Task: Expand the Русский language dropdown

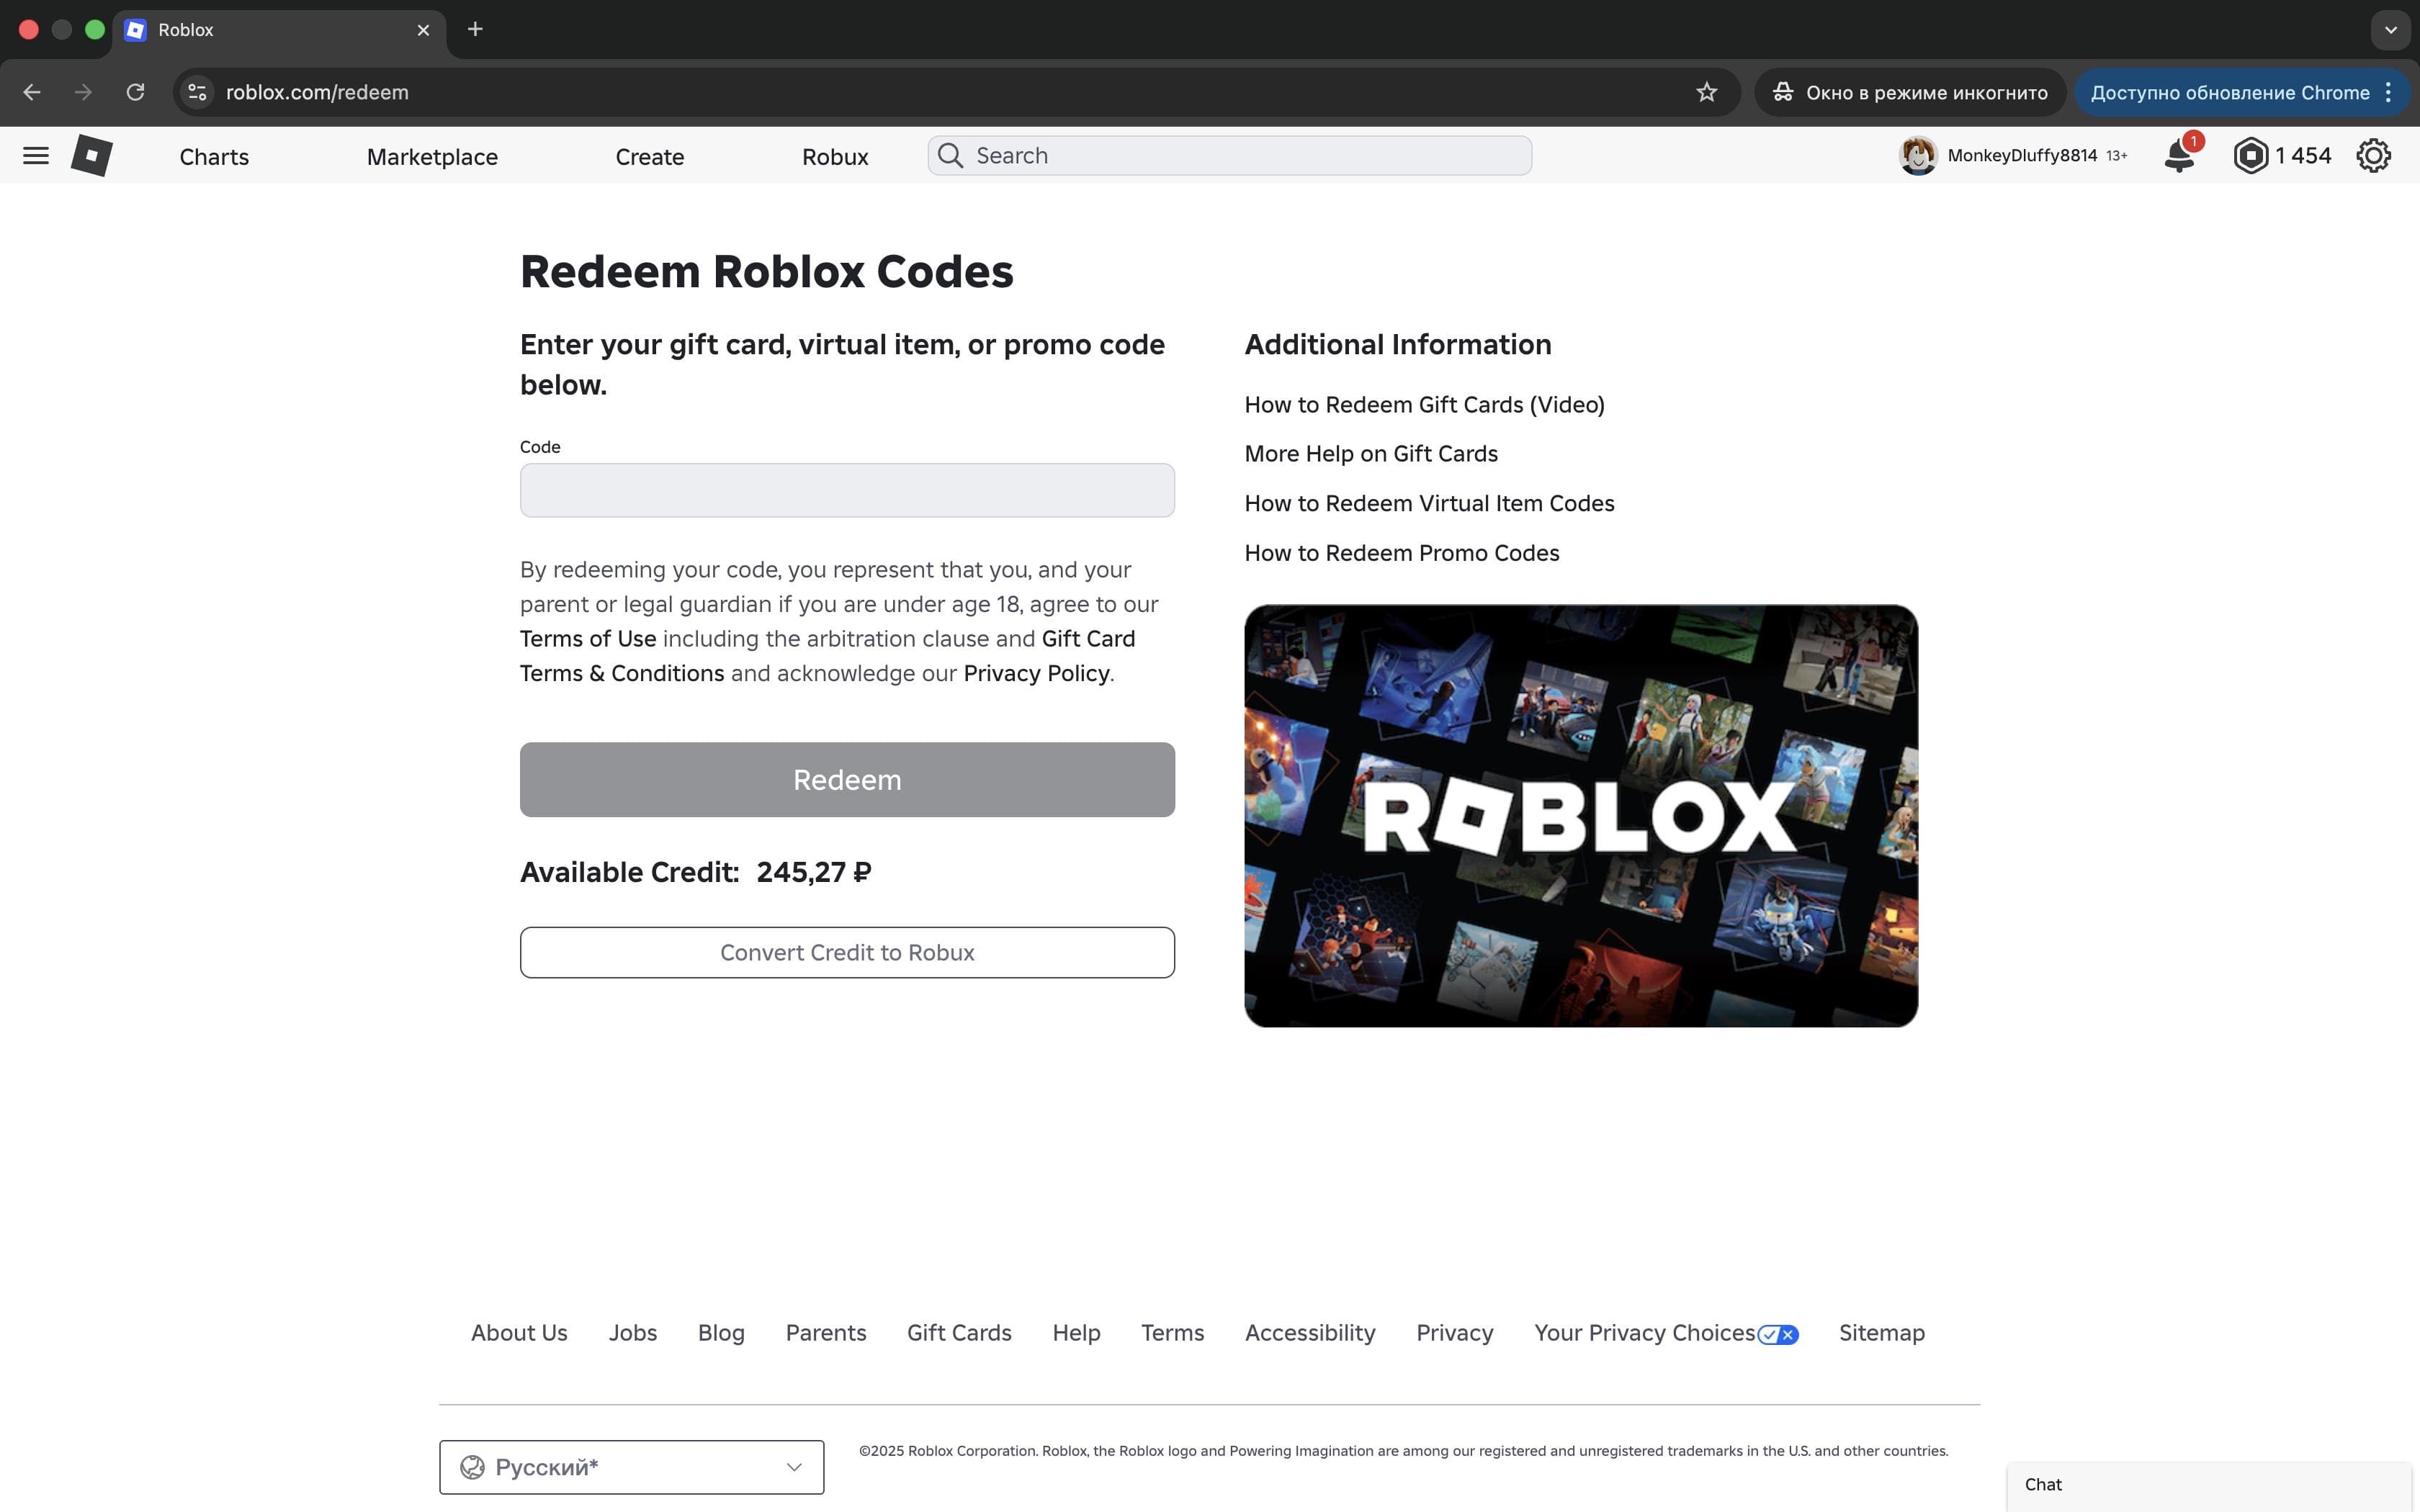Action: pyautogui.click(x=631, y=1467)
